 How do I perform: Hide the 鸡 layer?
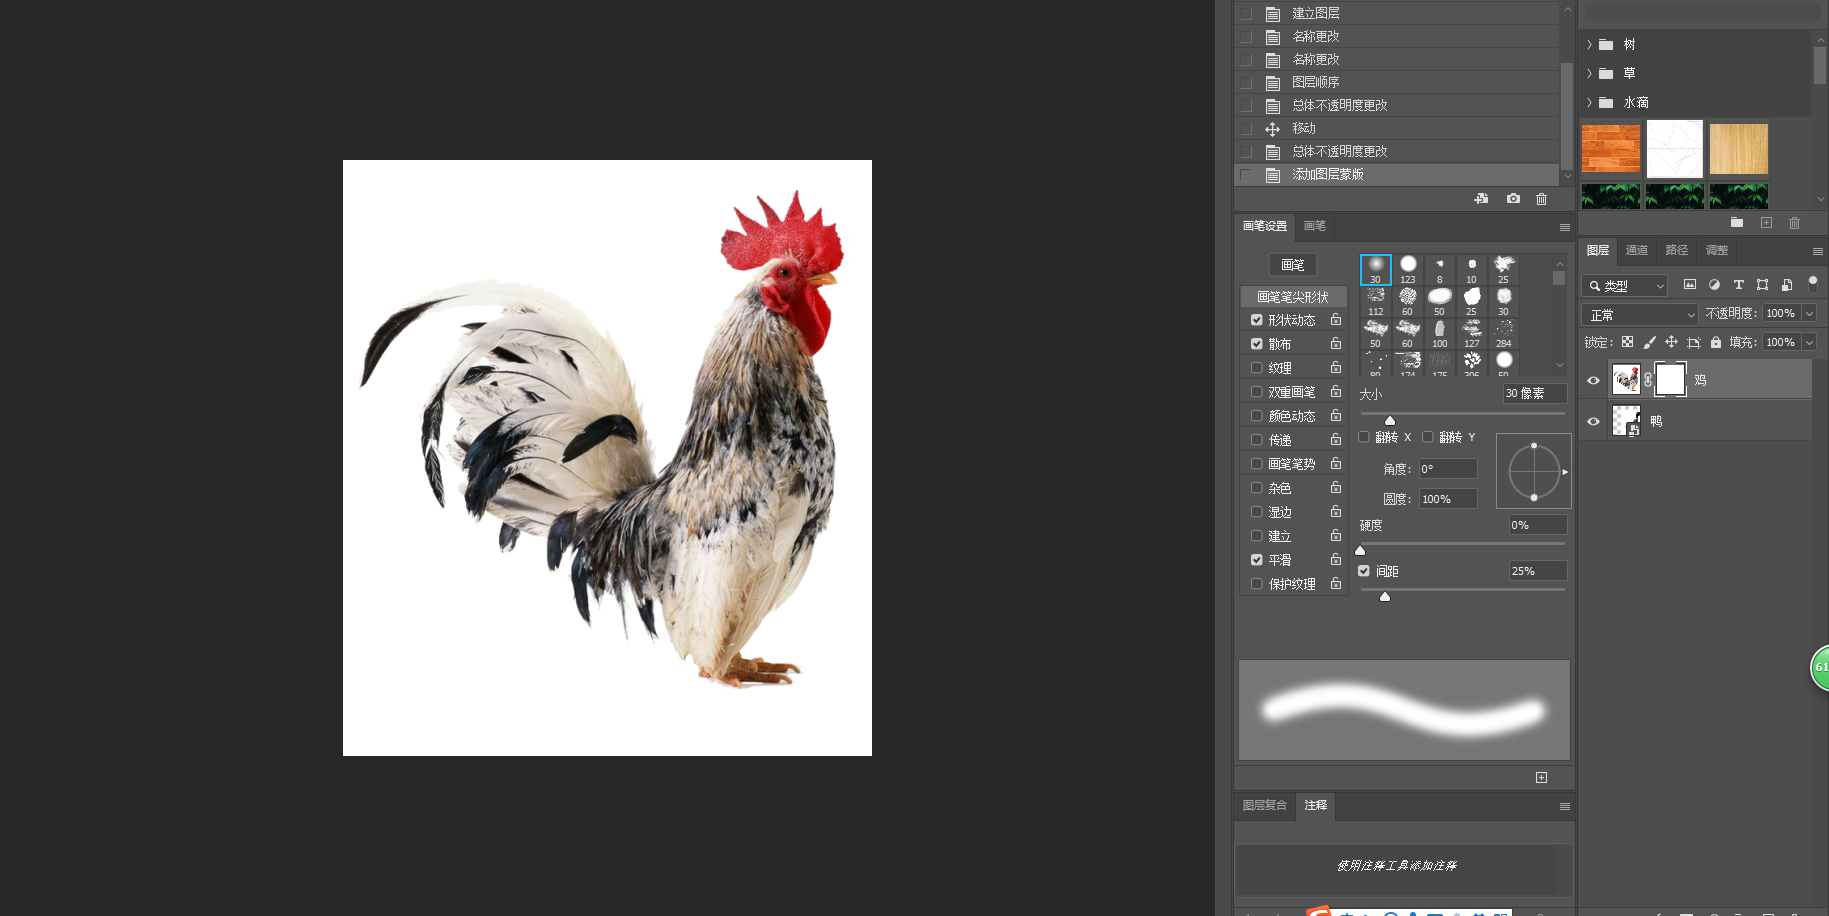click(1594, 380)
